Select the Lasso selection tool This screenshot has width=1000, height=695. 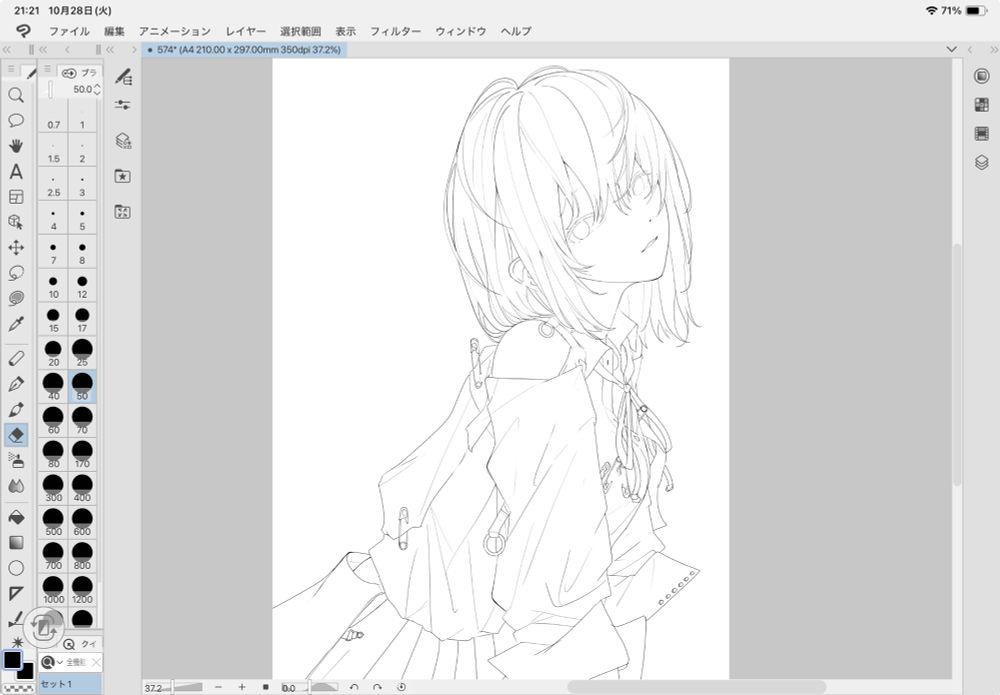point(16,273)
